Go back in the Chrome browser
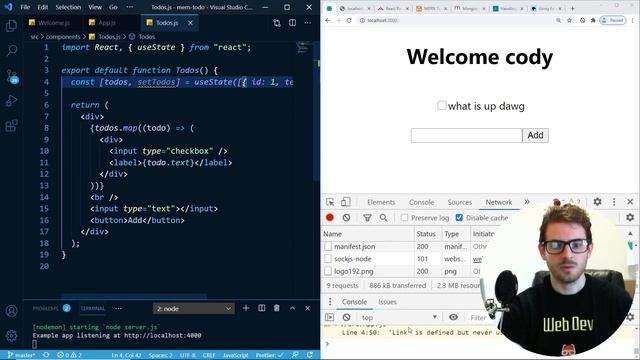Image resolution: width=640 pixels, height=360 pixels. (x=328, y=20)
